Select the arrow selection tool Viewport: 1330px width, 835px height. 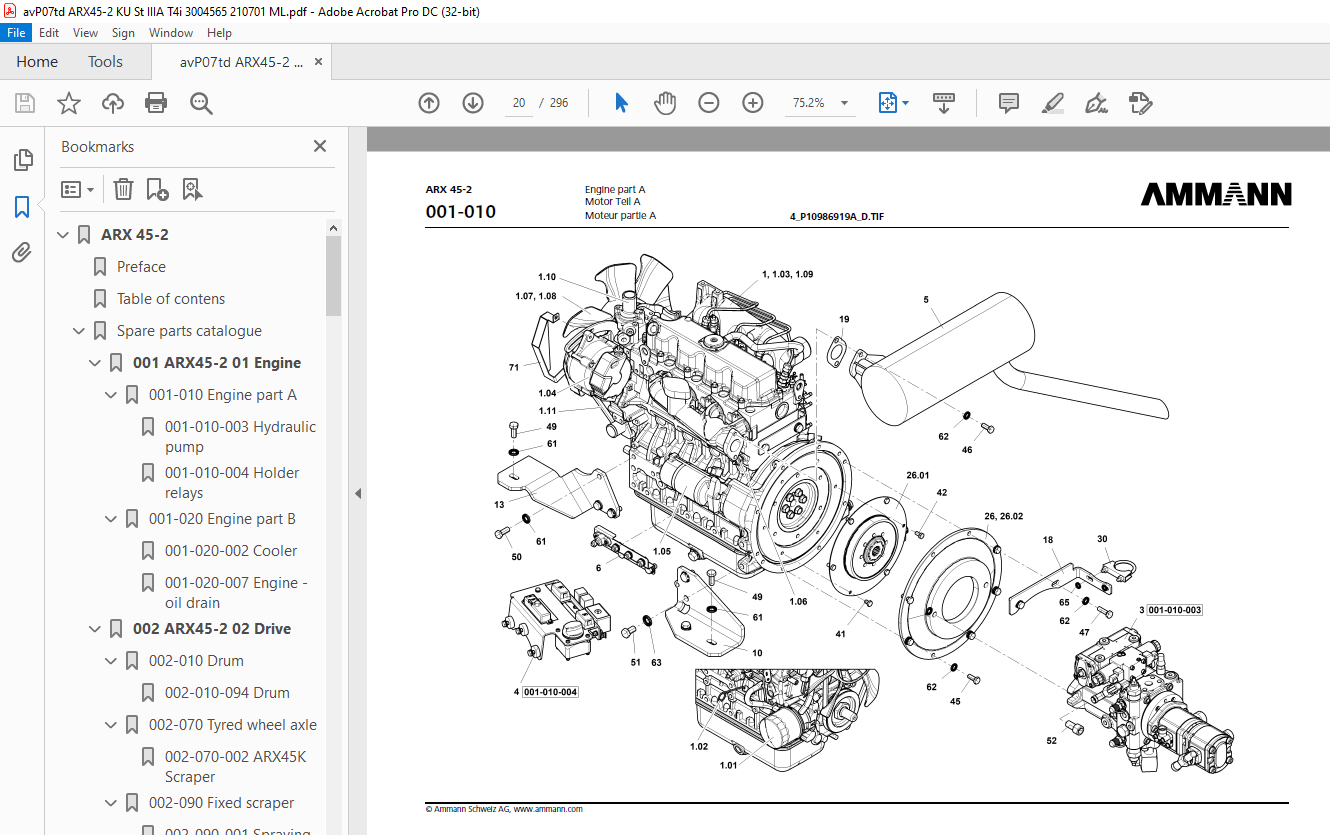coord(621,103)
